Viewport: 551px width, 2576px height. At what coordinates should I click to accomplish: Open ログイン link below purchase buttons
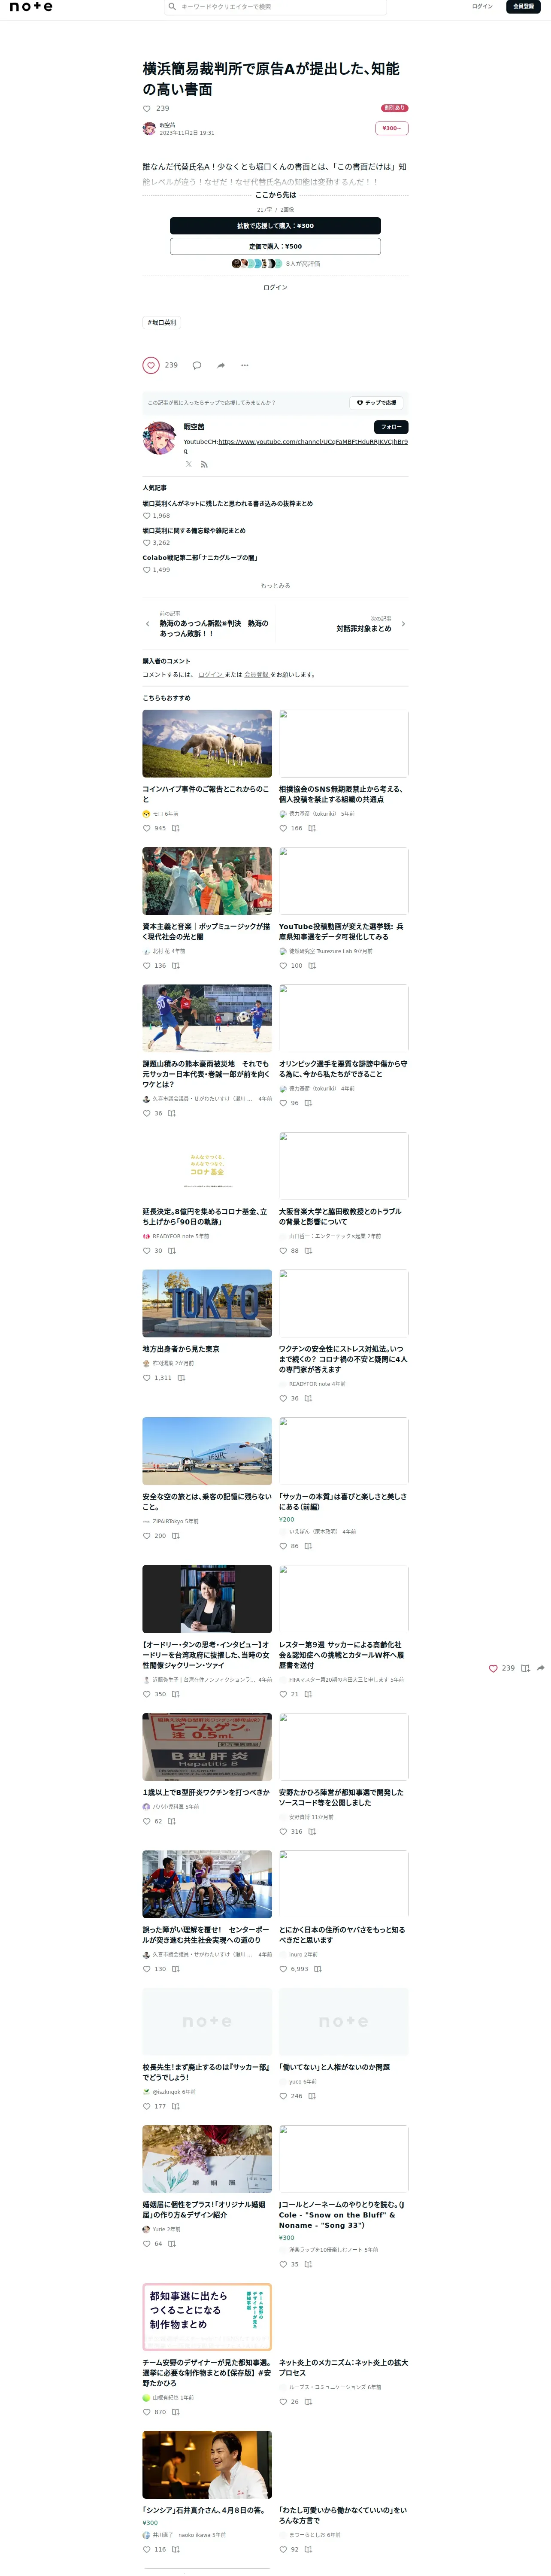point(275,287)
